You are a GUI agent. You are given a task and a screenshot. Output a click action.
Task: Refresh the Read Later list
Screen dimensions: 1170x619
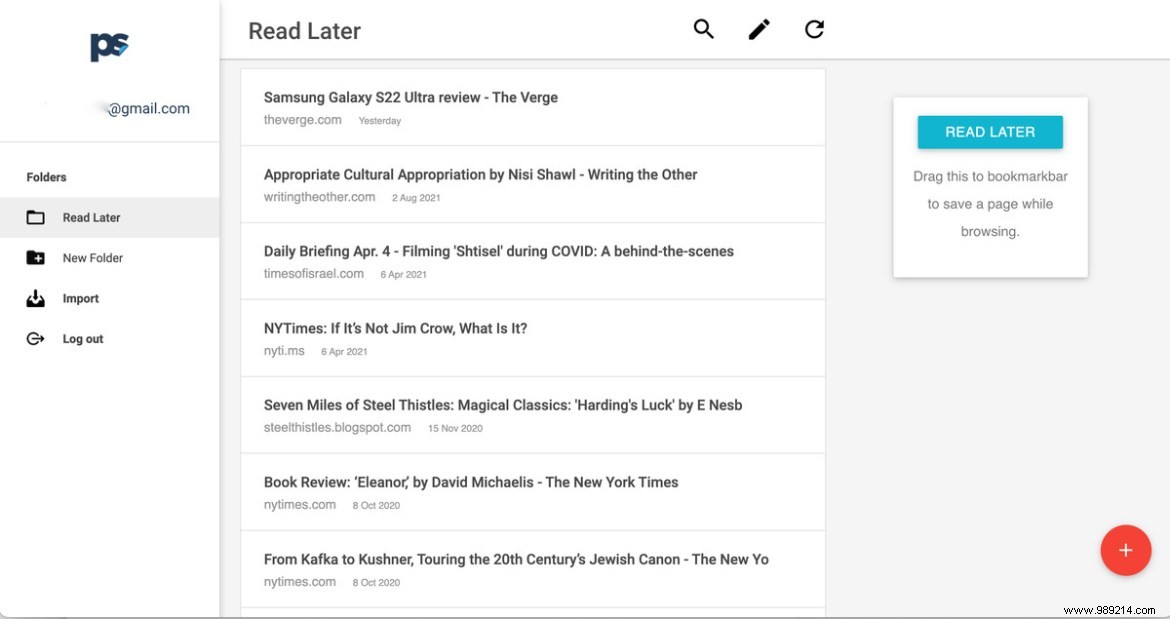(x=814, y=30)
